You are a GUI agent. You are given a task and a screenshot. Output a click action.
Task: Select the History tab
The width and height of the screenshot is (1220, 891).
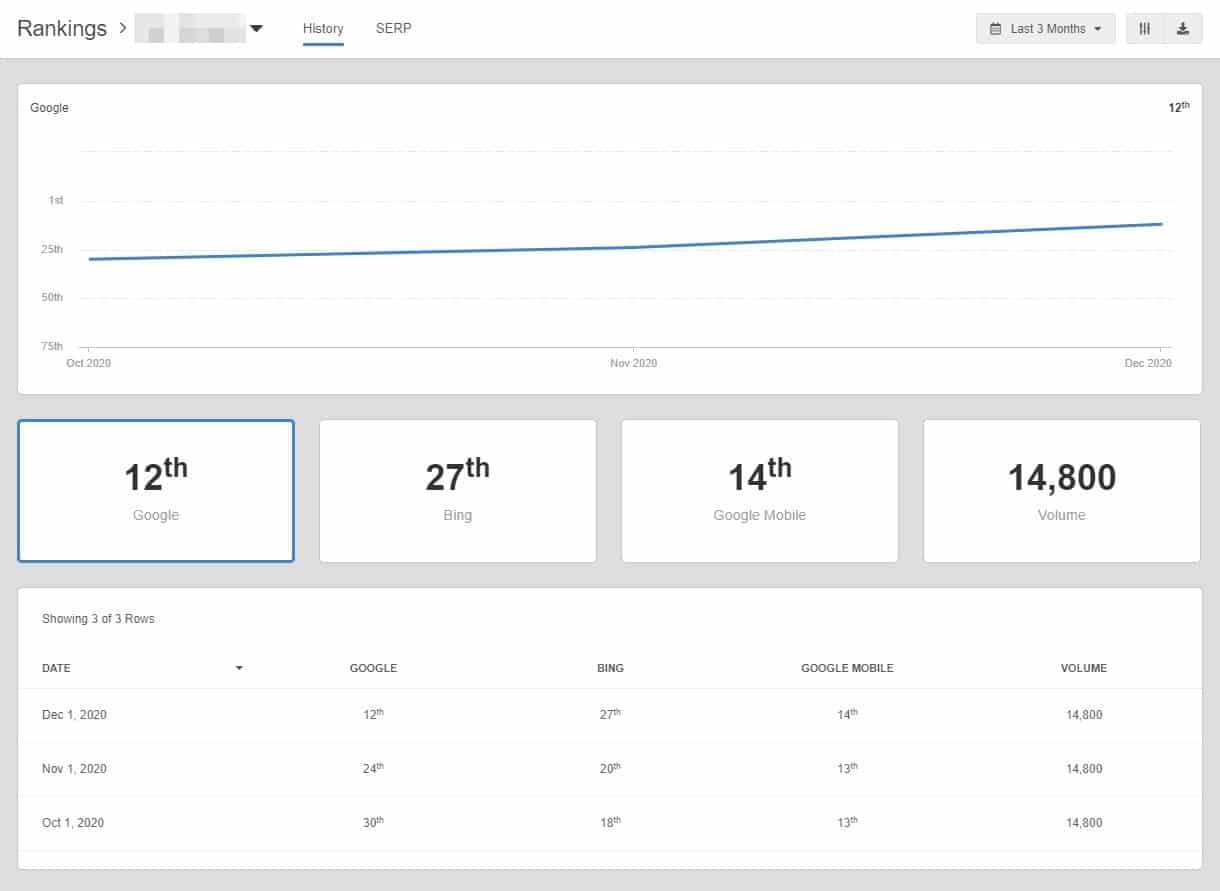click(323, 28)
